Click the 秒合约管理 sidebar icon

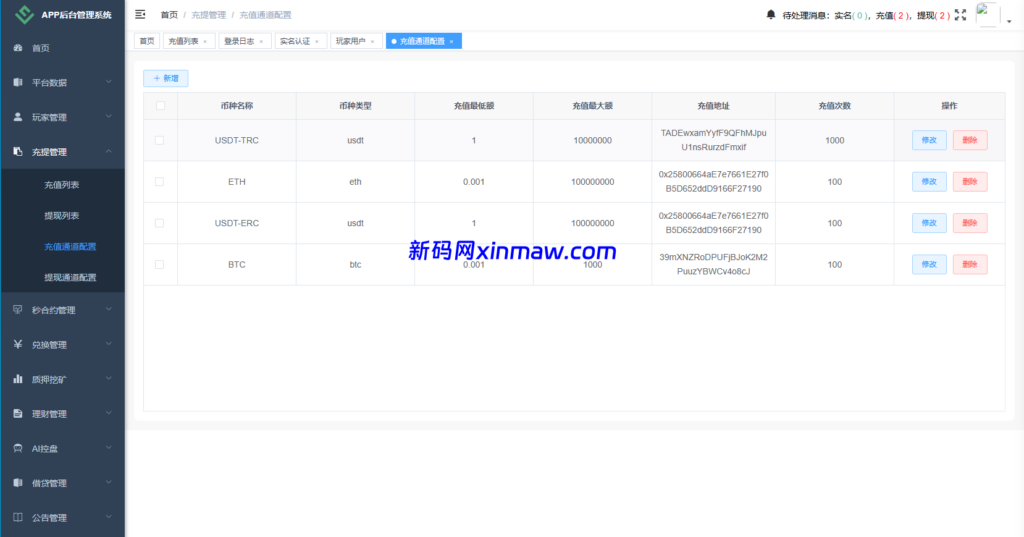18,310
